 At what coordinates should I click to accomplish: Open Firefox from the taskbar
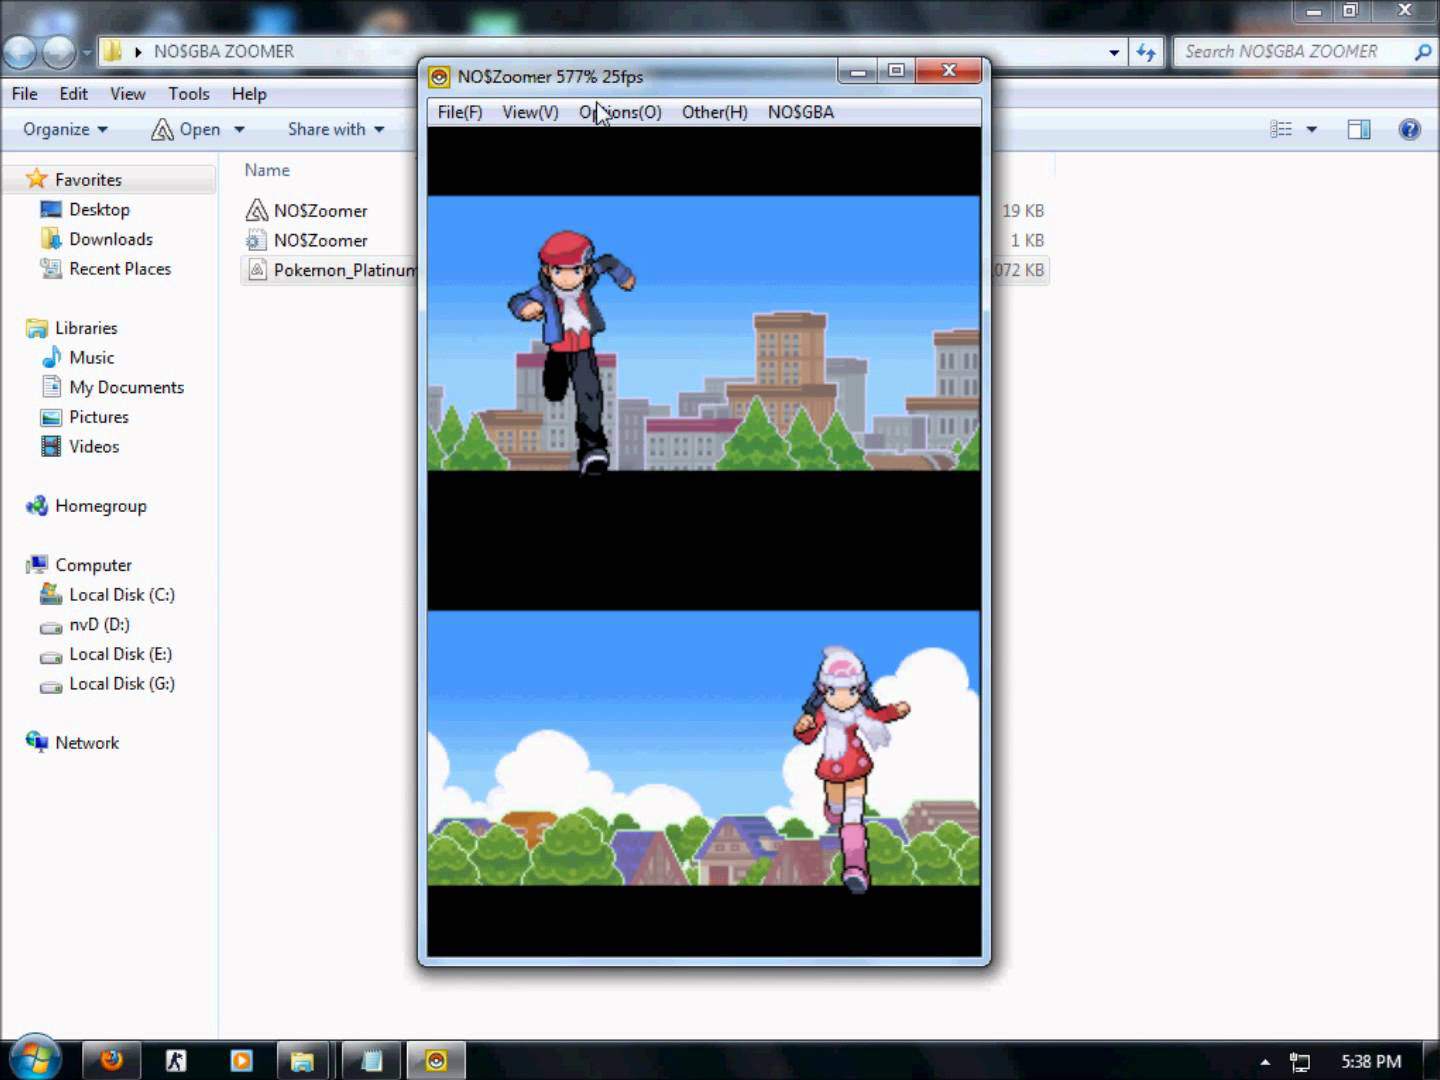[111, 1060]
